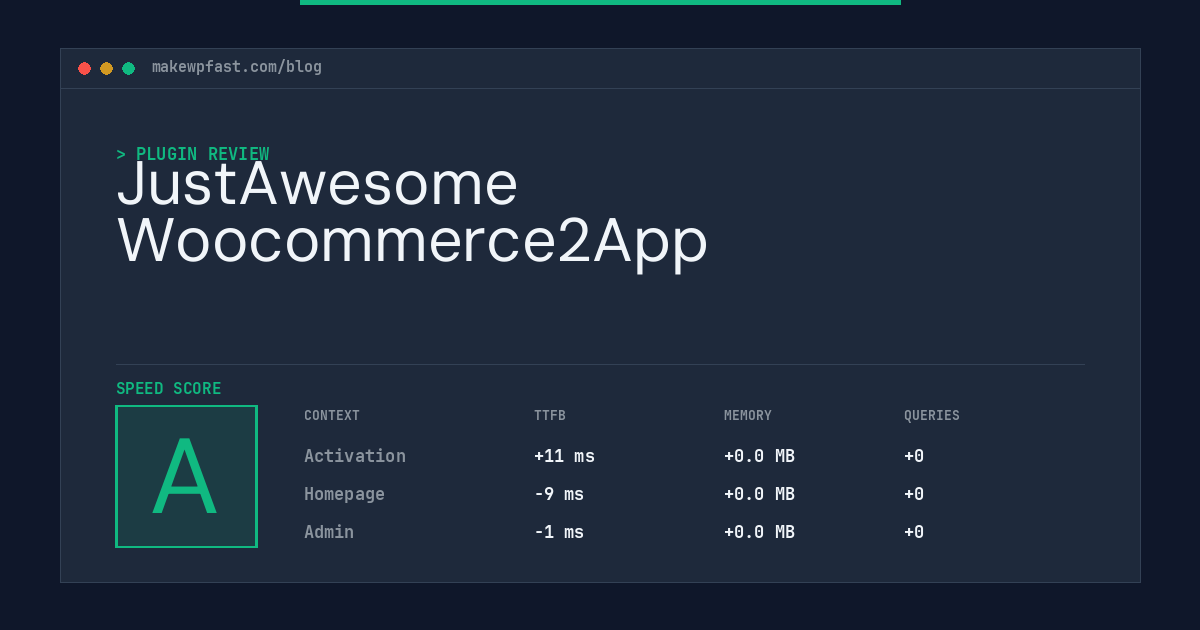Select the Activation row label
Screen dimensions: 1200x630
[355, 456]
